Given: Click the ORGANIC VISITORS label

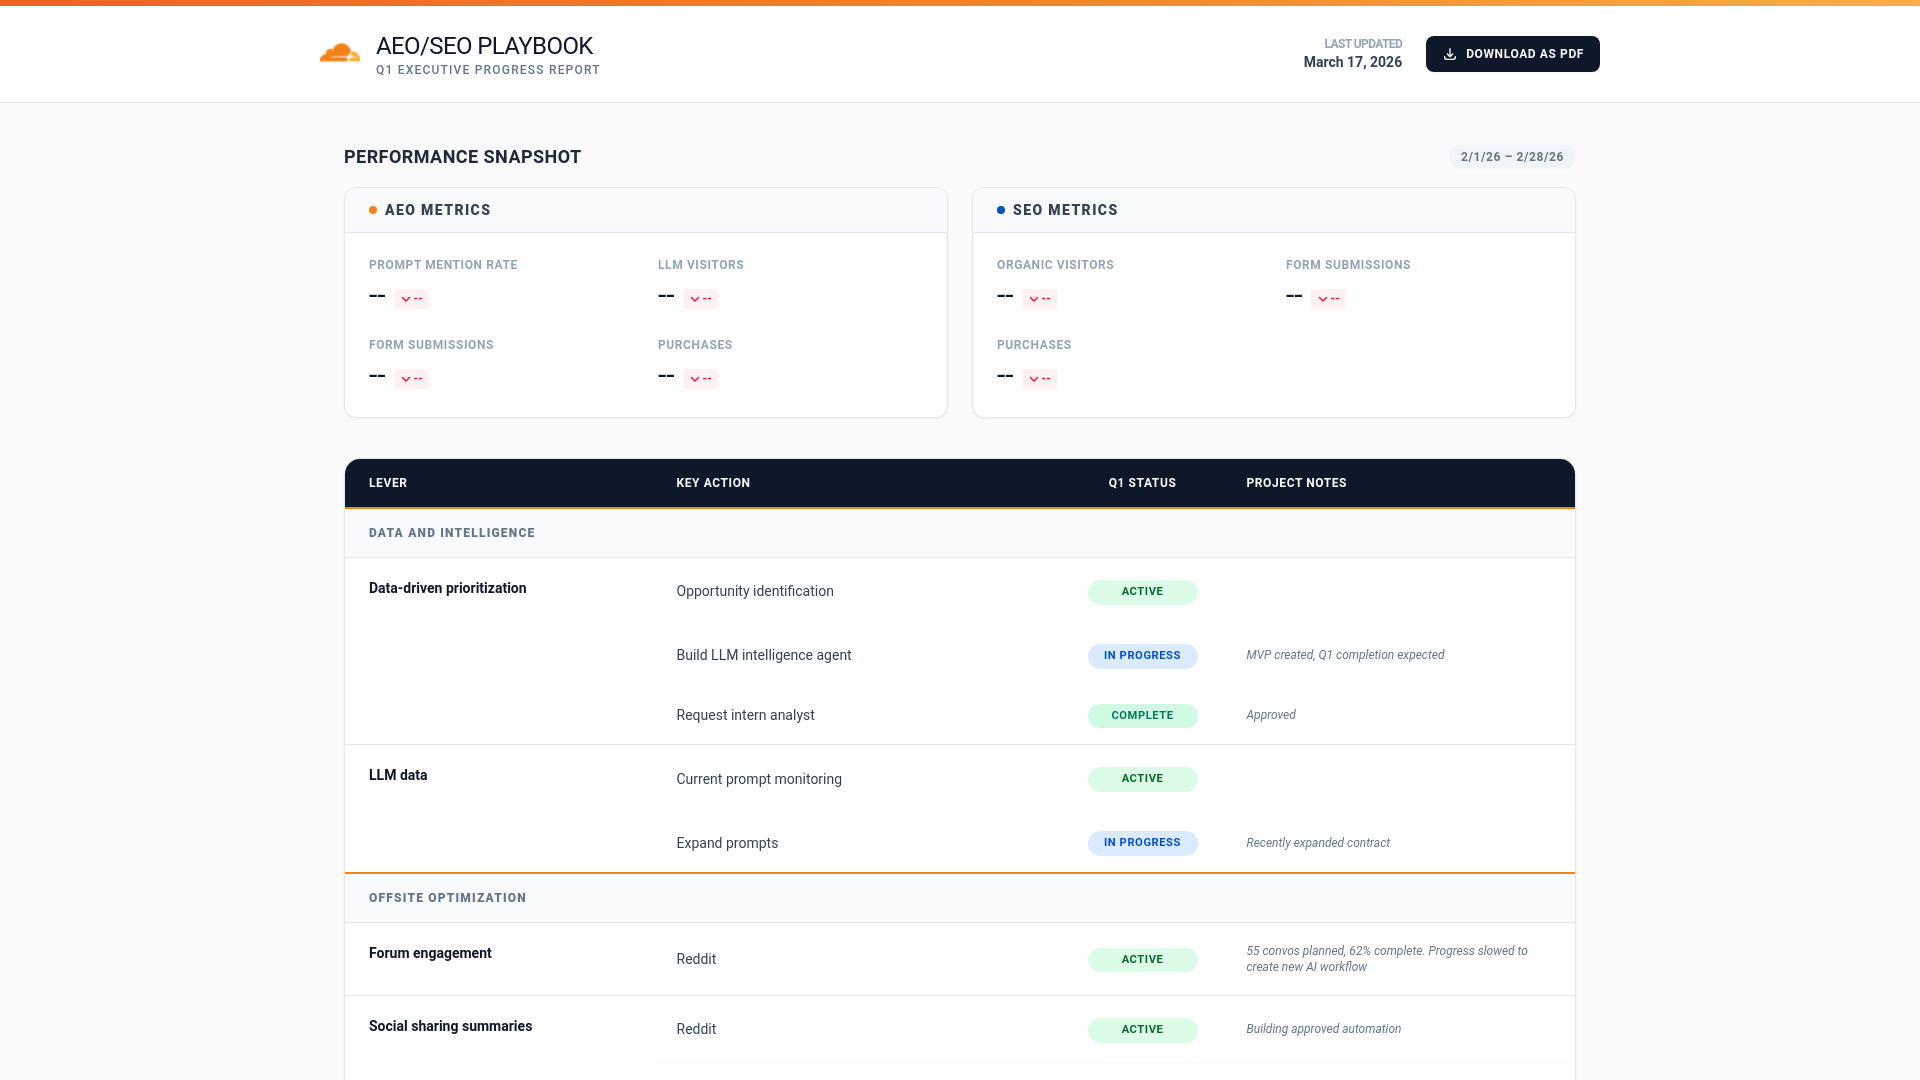Looking at the screenshot, I should (x=1055, y=265).
